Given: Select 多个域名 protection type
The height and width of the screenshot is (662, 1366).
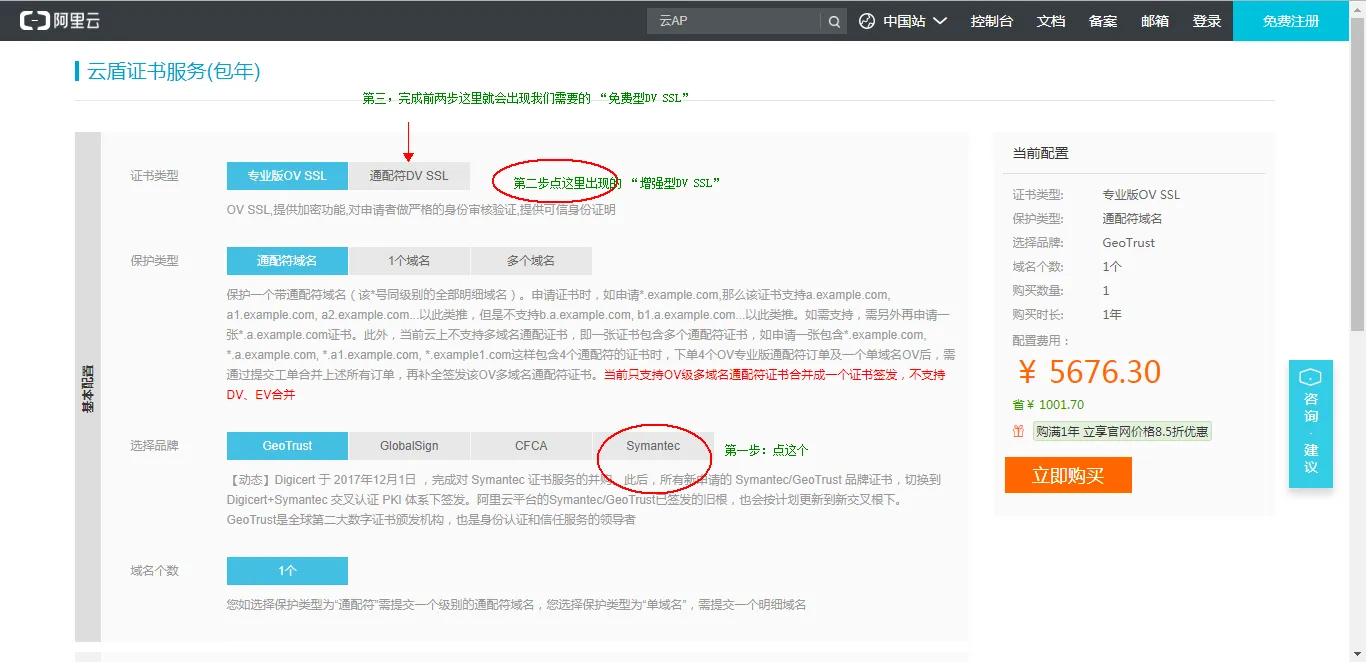Looking at the screenshot, I should click(x=532, y=260).
